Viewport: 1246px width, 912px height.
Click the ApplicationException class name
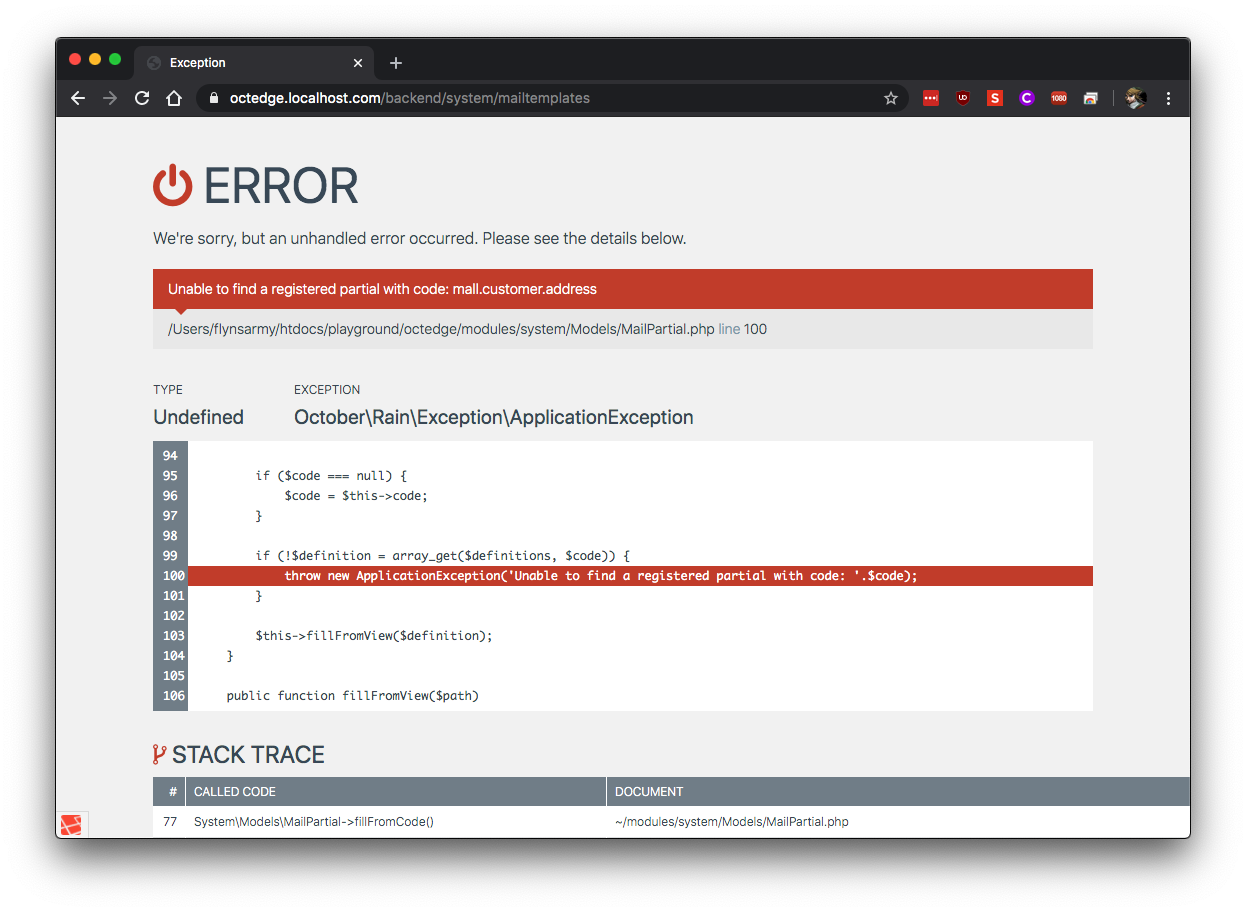click(x=494, y=417)
